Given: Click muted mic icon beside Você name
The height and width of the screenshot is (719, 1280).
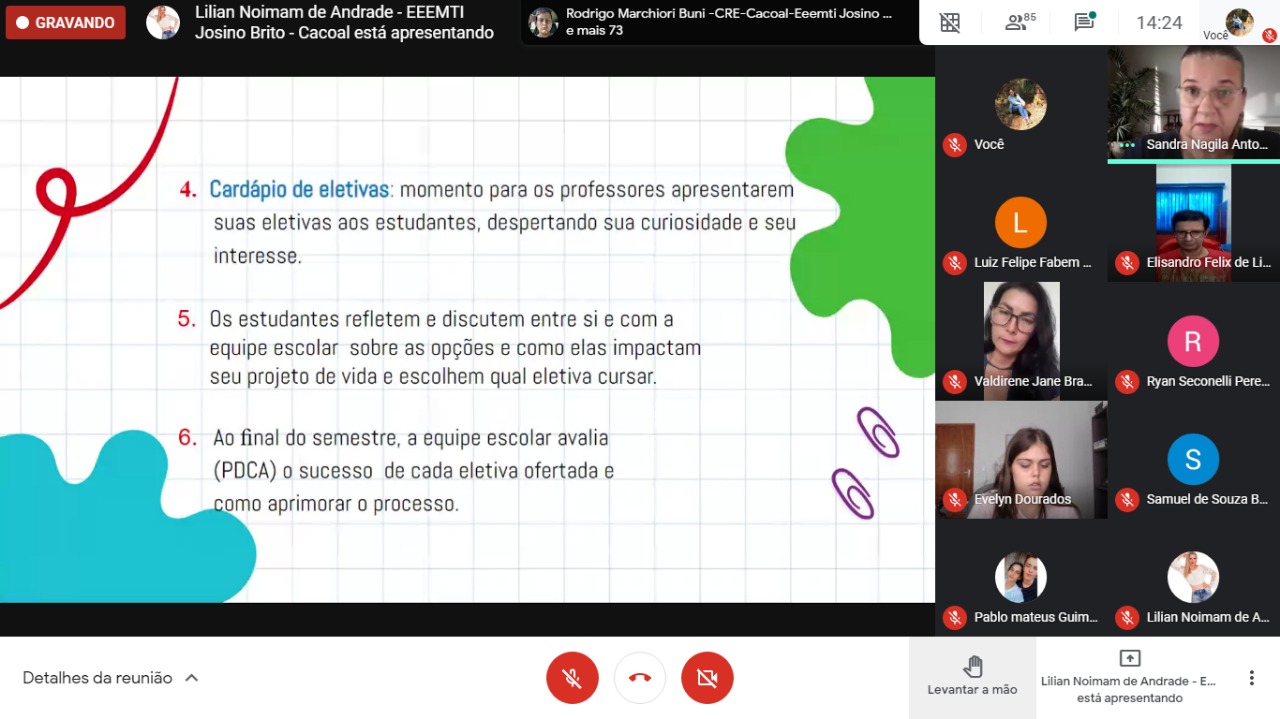Looking at the screenshot, I should (x=955, y=145).
